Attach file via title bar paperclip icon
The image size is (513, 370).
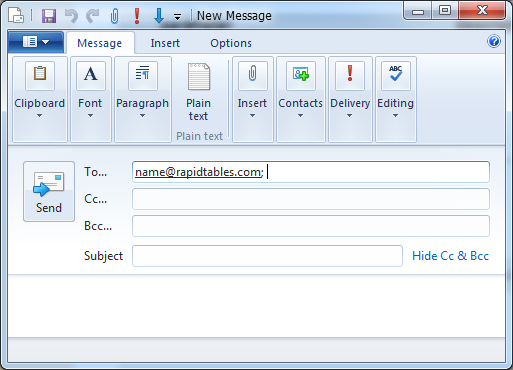[114, 16]
